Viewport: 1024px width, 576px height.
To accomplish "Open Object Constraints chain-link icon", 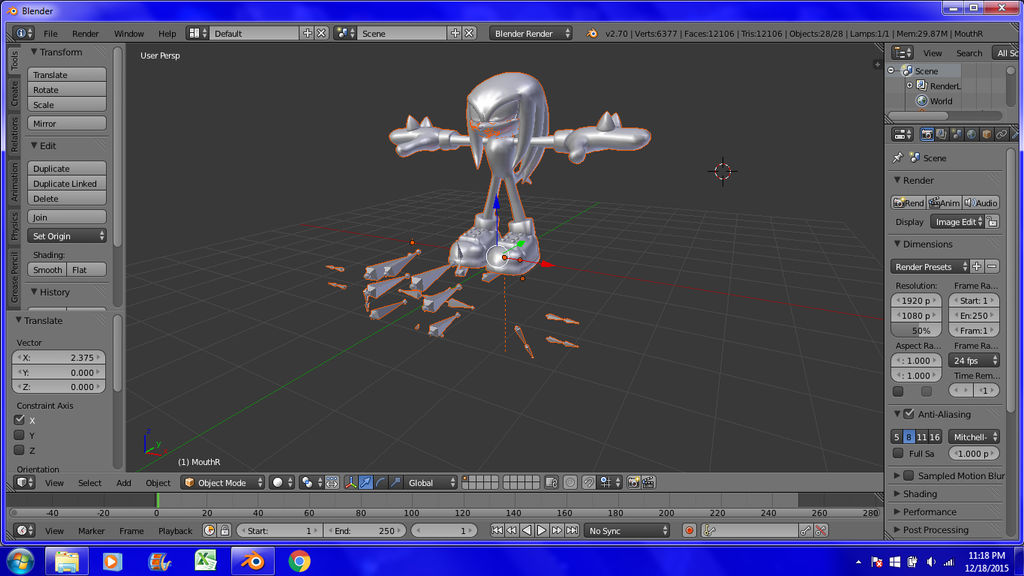I will point(1002,134).
